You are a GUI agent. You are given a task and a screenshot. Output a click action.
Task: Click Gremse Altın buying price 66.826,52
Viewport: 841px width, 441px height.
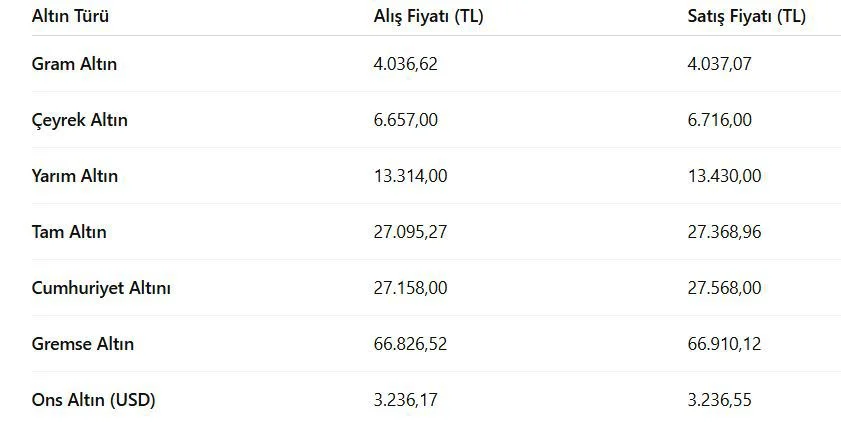410,344
